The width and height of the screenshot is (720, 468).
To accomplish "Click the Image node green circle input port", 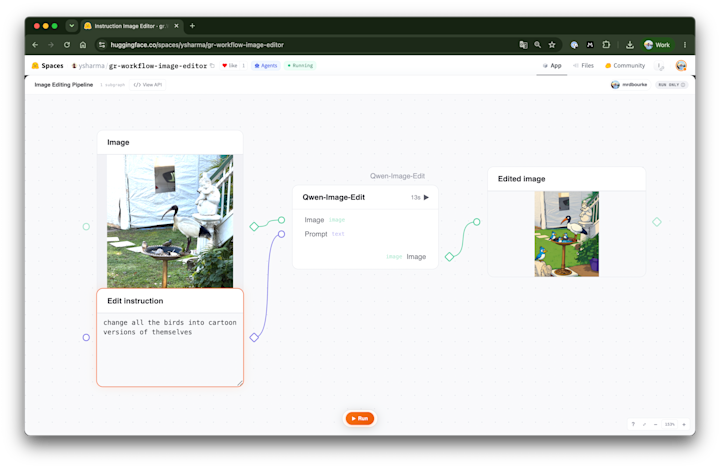I will coord(86,226).
